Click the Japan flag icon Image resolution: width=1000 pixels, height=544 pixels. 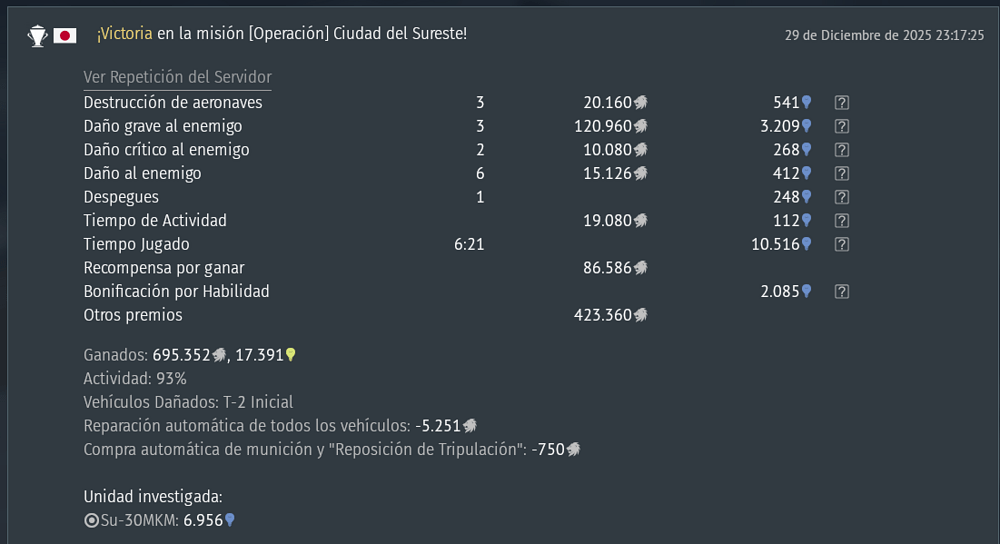(x=65, y=36)
